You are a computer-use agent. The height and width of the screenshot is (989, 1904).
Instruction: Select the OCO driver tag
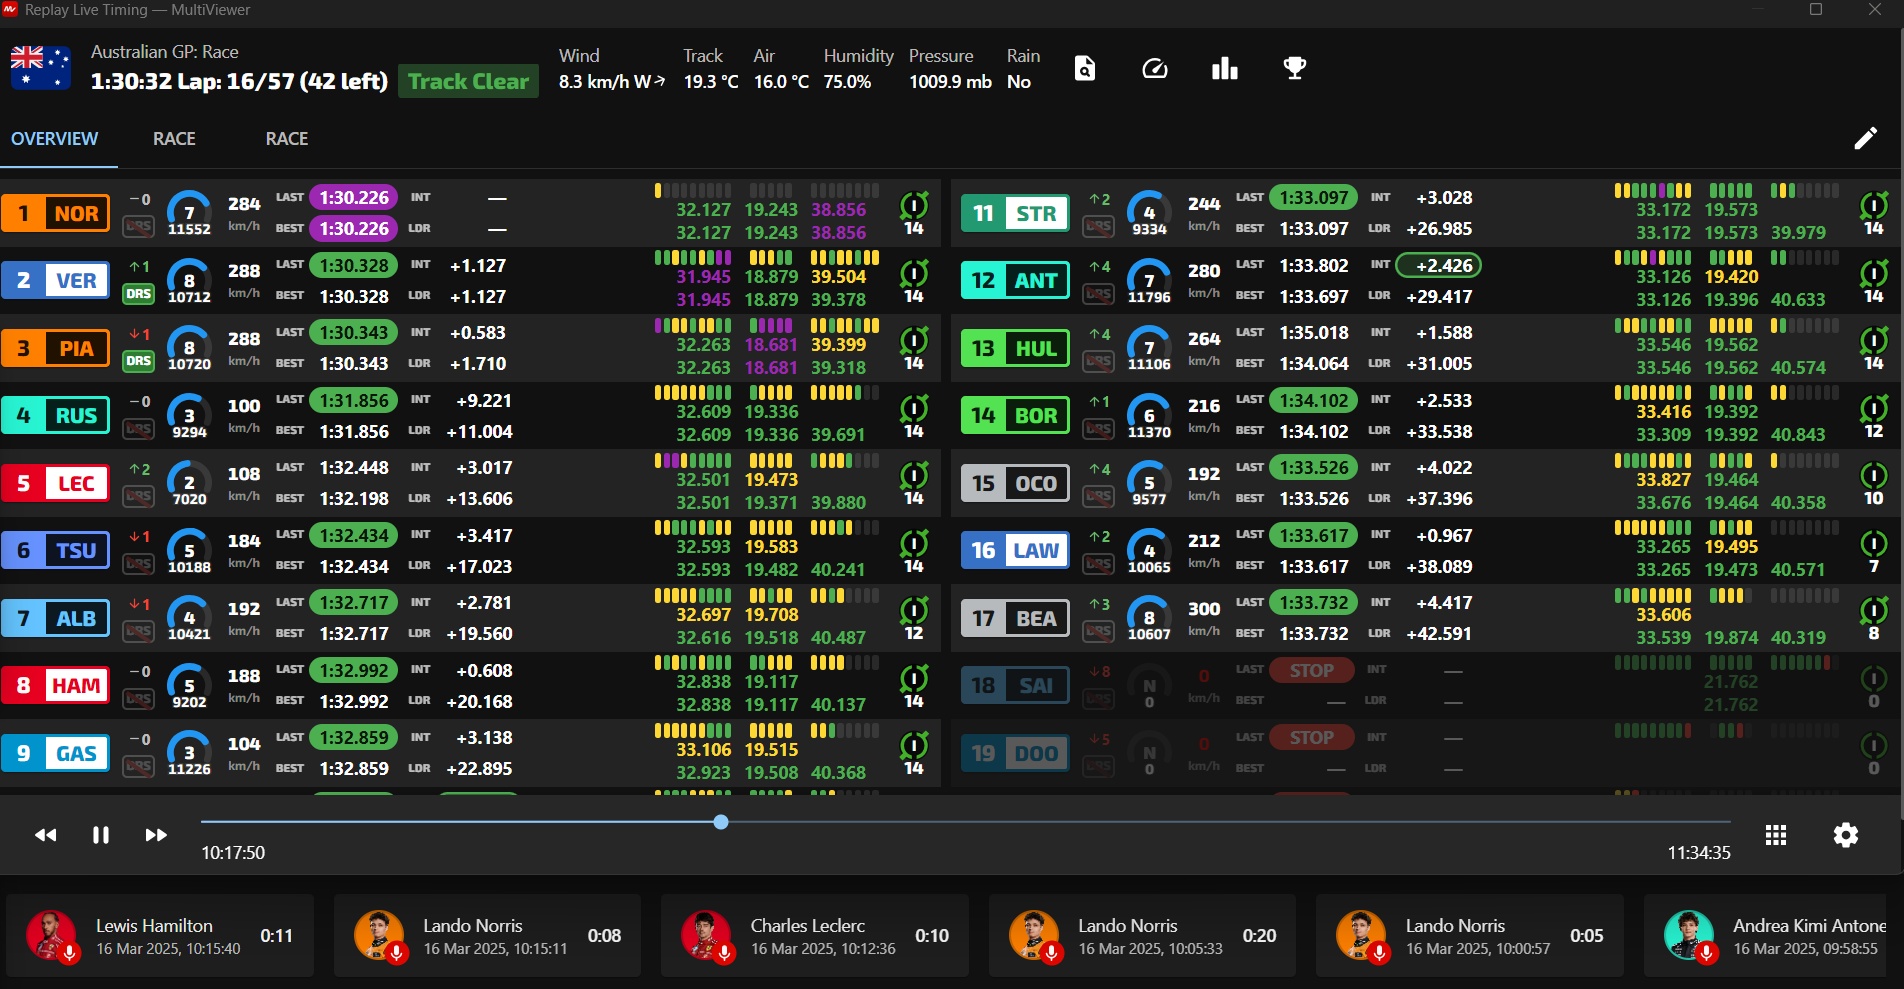coord(1016,483)
